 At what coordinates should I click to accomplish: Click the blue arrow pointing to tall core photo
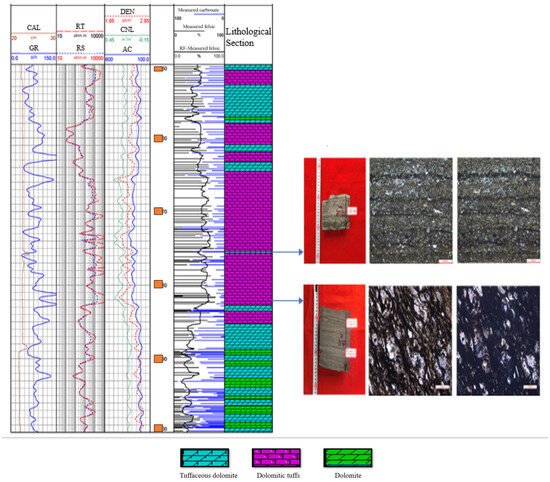point(288,301)
